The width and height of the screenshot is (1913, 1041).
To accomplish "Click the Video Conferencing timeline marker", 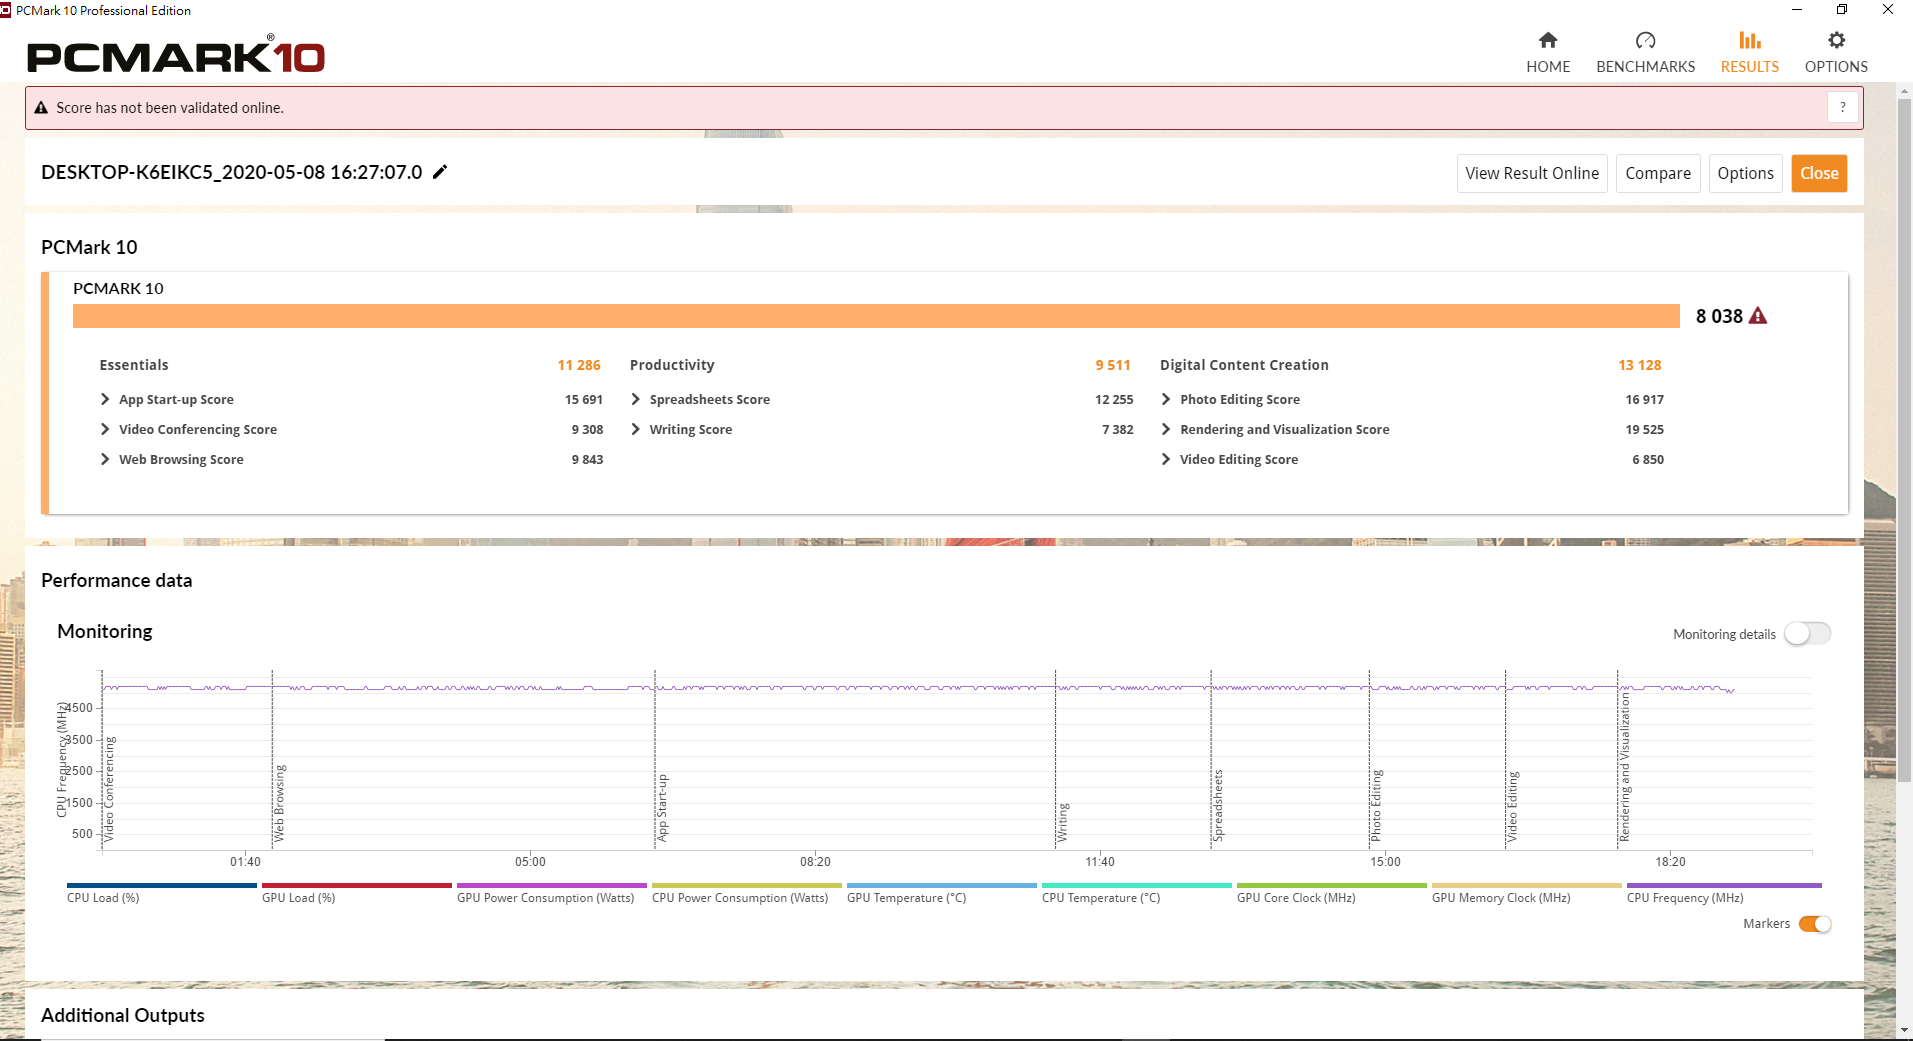I will click(110, 788).
